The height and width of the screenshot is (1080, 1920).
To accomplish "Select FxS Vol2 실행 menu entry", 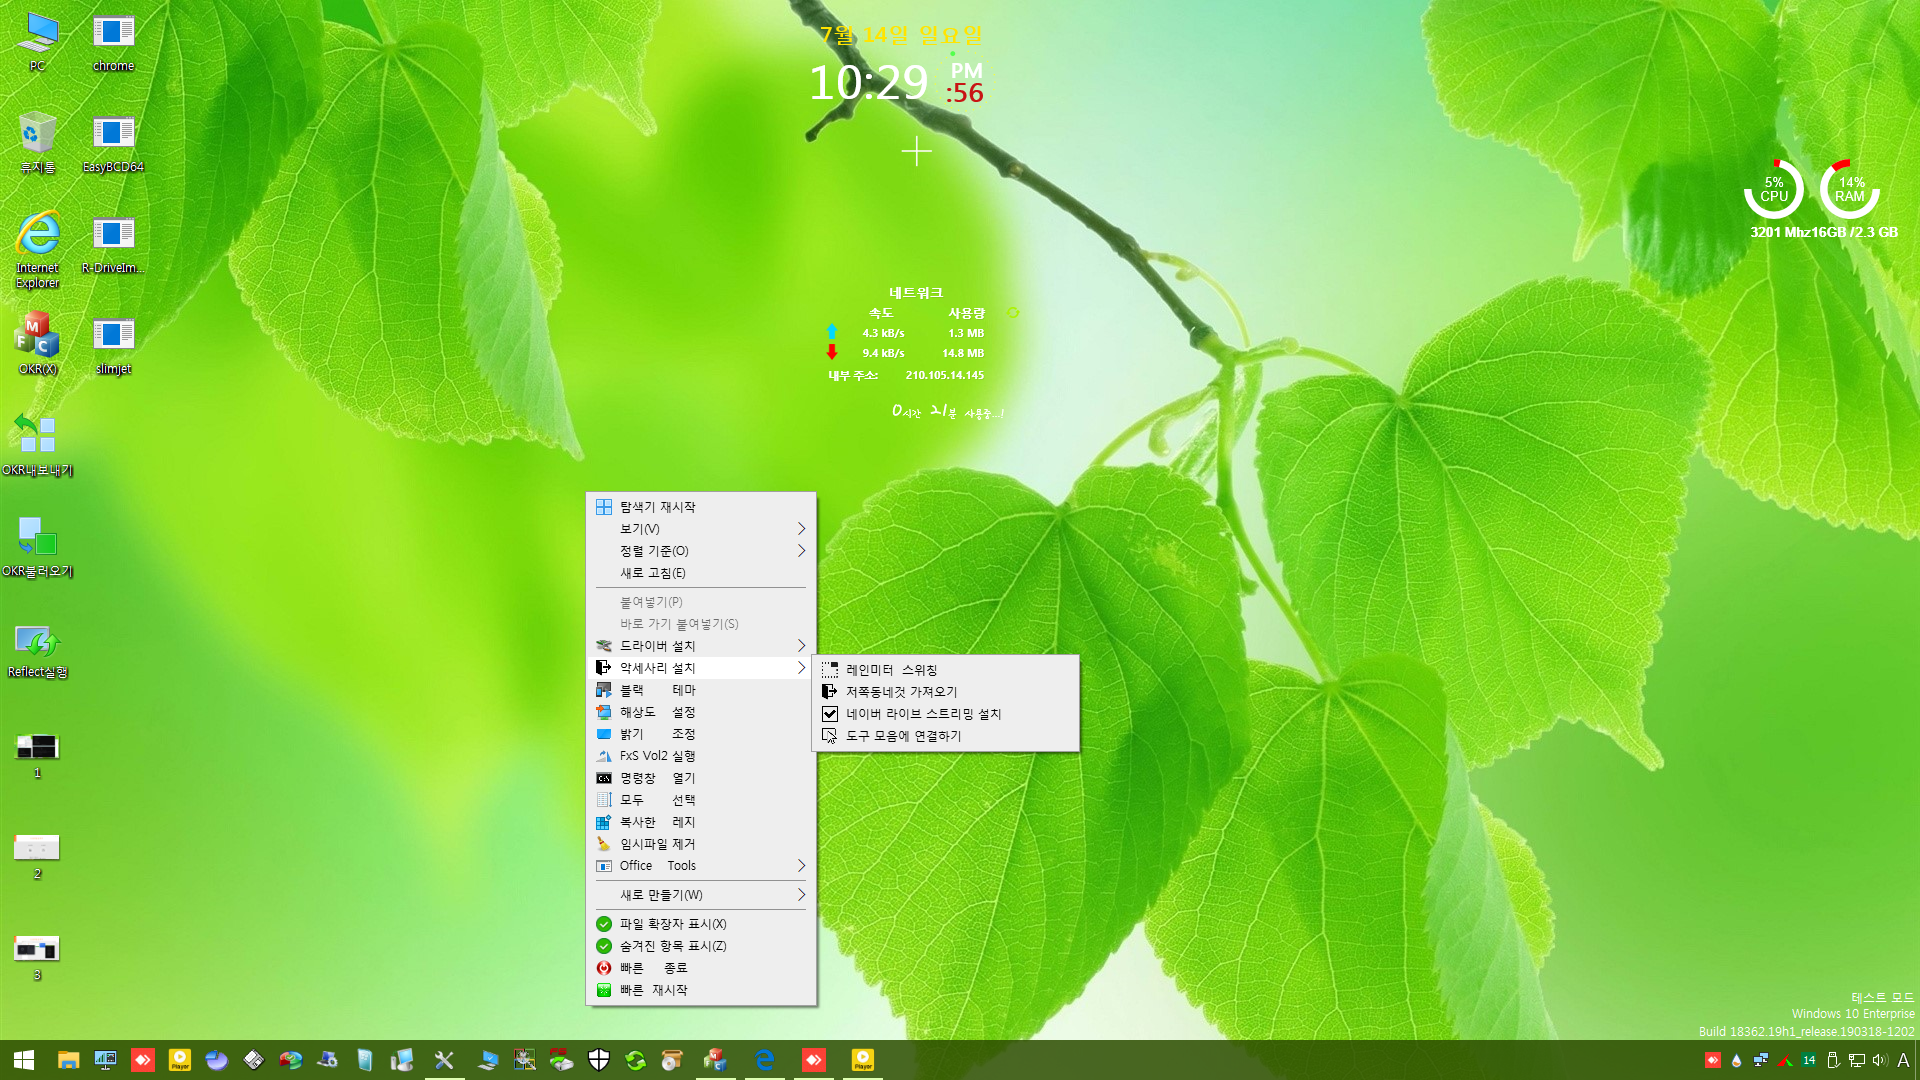I will [700, 756].
